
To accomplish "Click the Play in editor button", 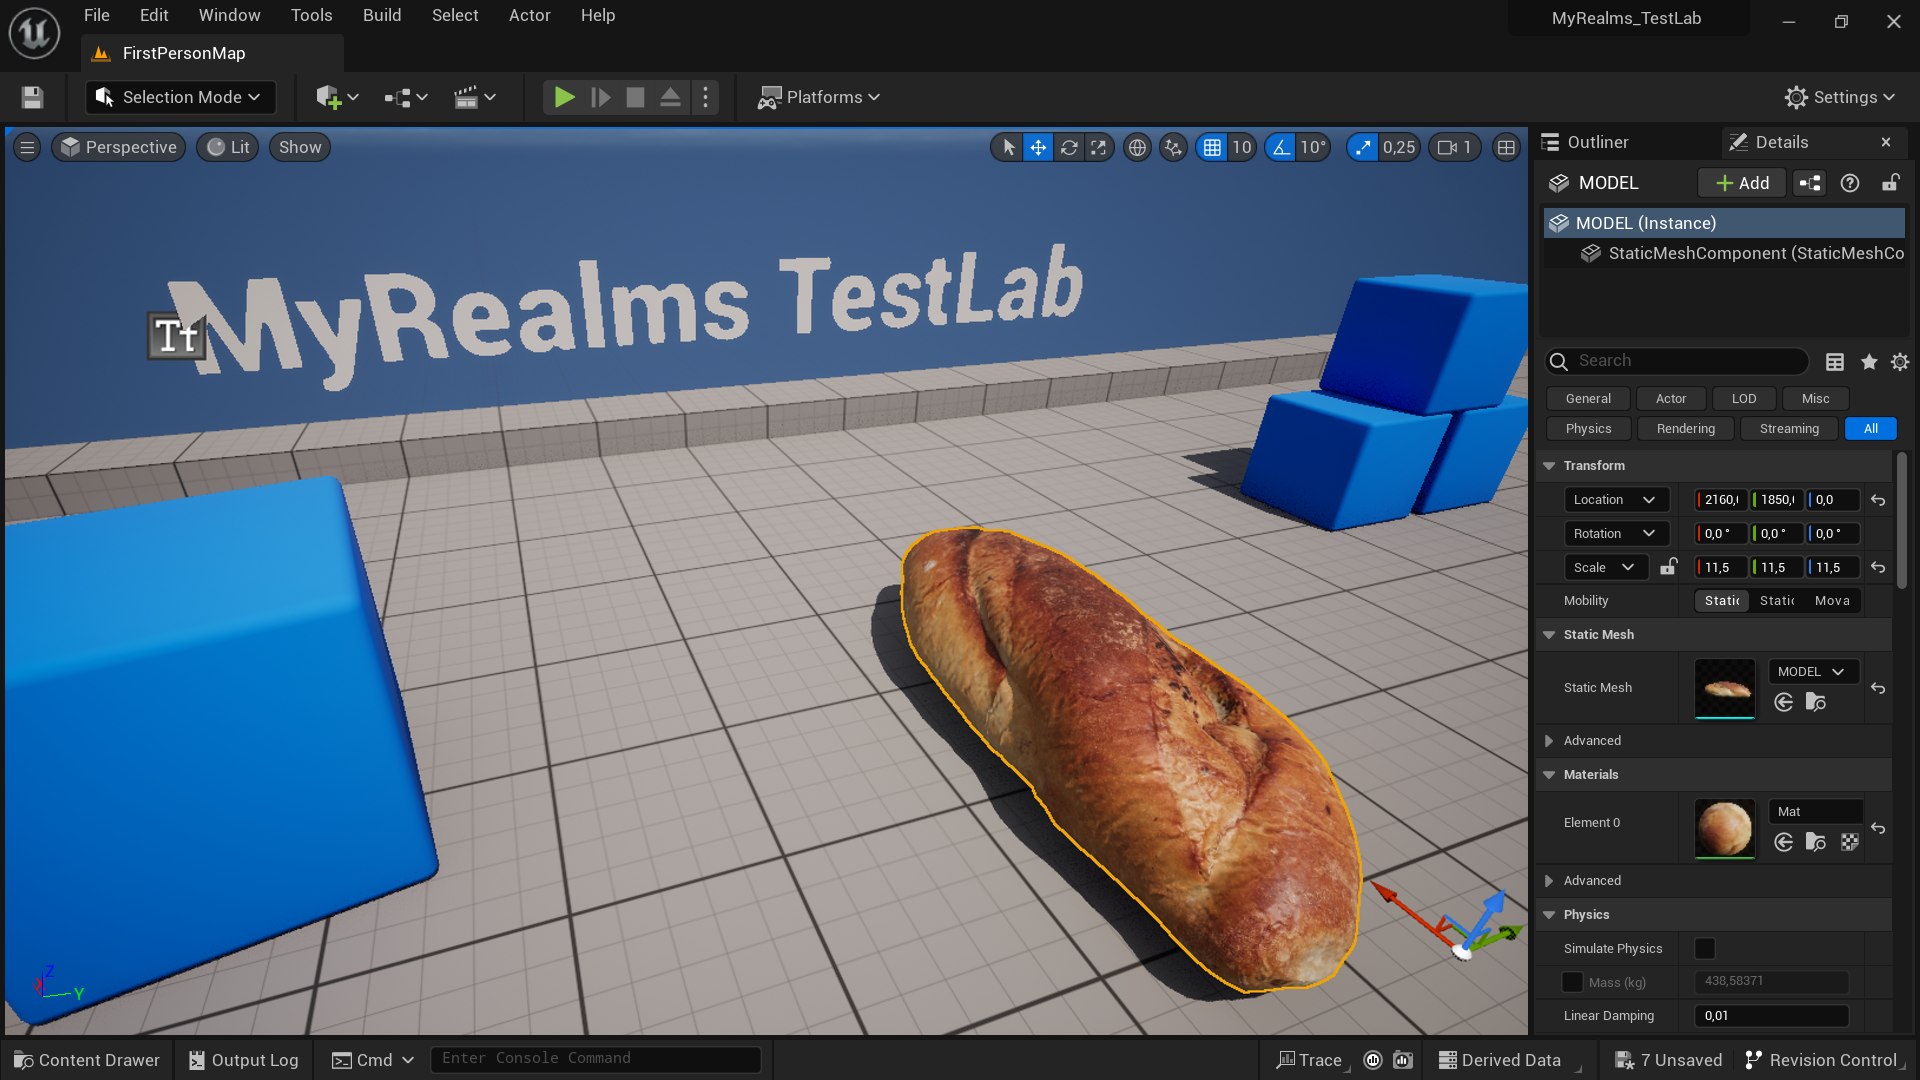I will coord(564,97).
